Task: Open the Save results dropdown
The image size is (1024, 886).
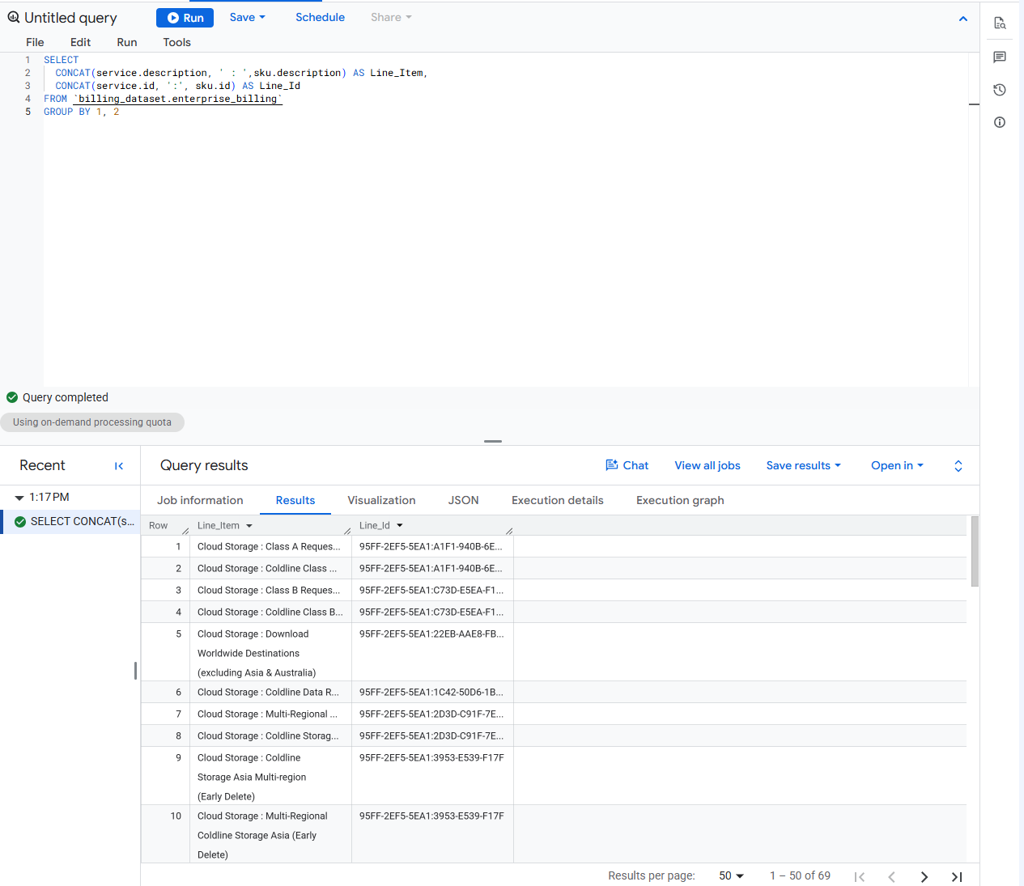Action: pyautogui.click(x=803, y=466)
